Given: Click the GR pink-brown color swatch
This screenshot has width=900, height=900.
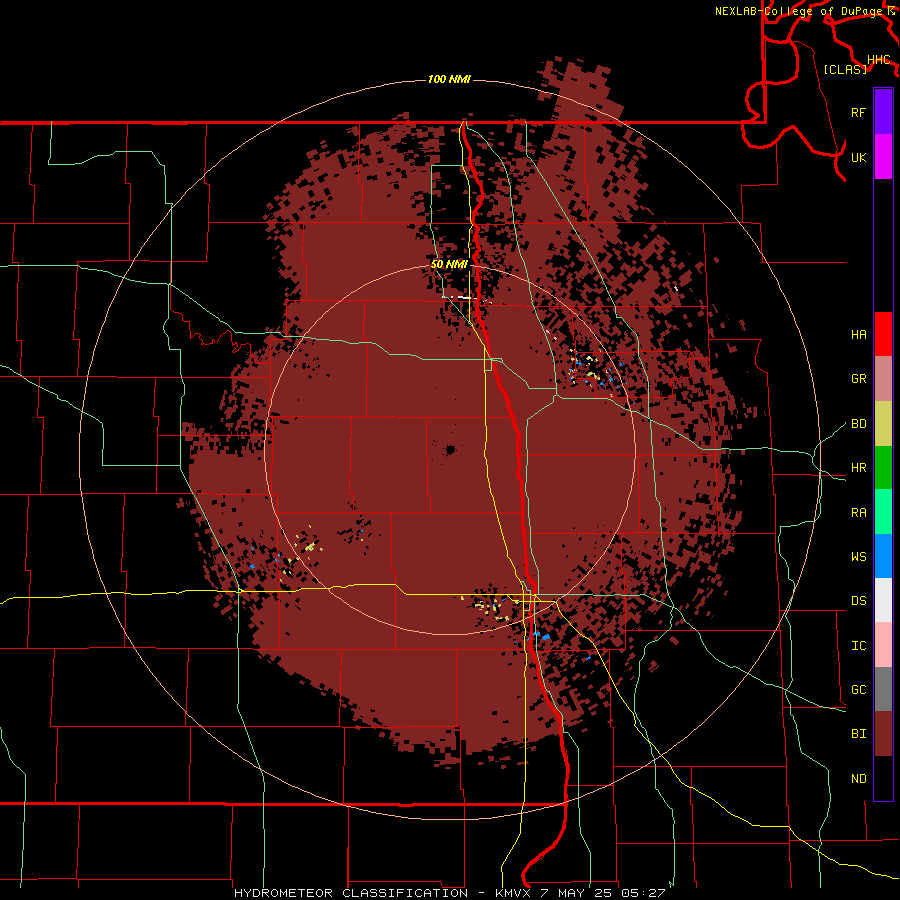Looking at the screenshot, I should 883,379.
